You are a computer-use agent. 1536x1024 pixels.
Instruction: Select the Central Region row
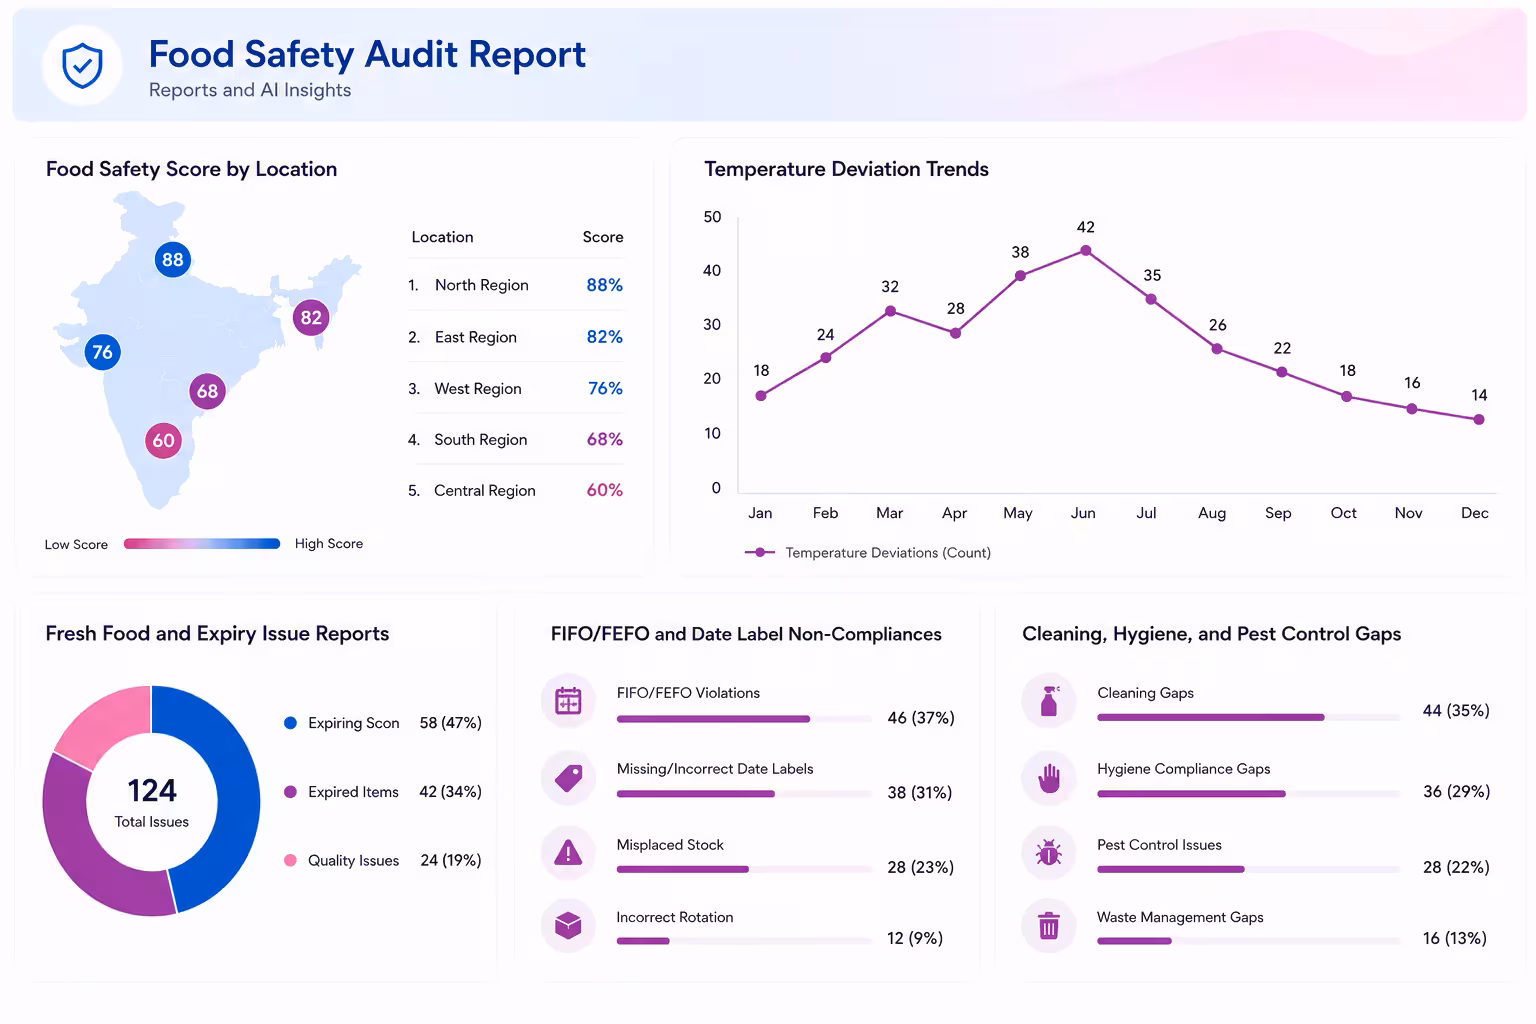tap(515, 490)
